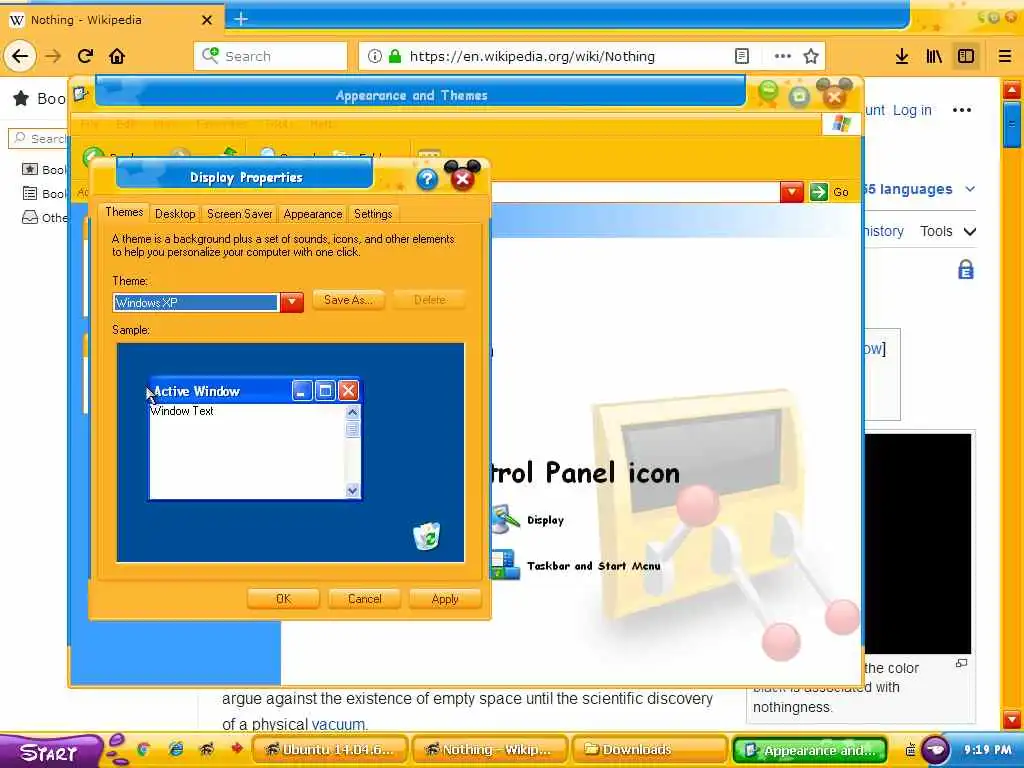Show site information icon in URL bar
1024x768 pixels.
click(x=374, y=56)
